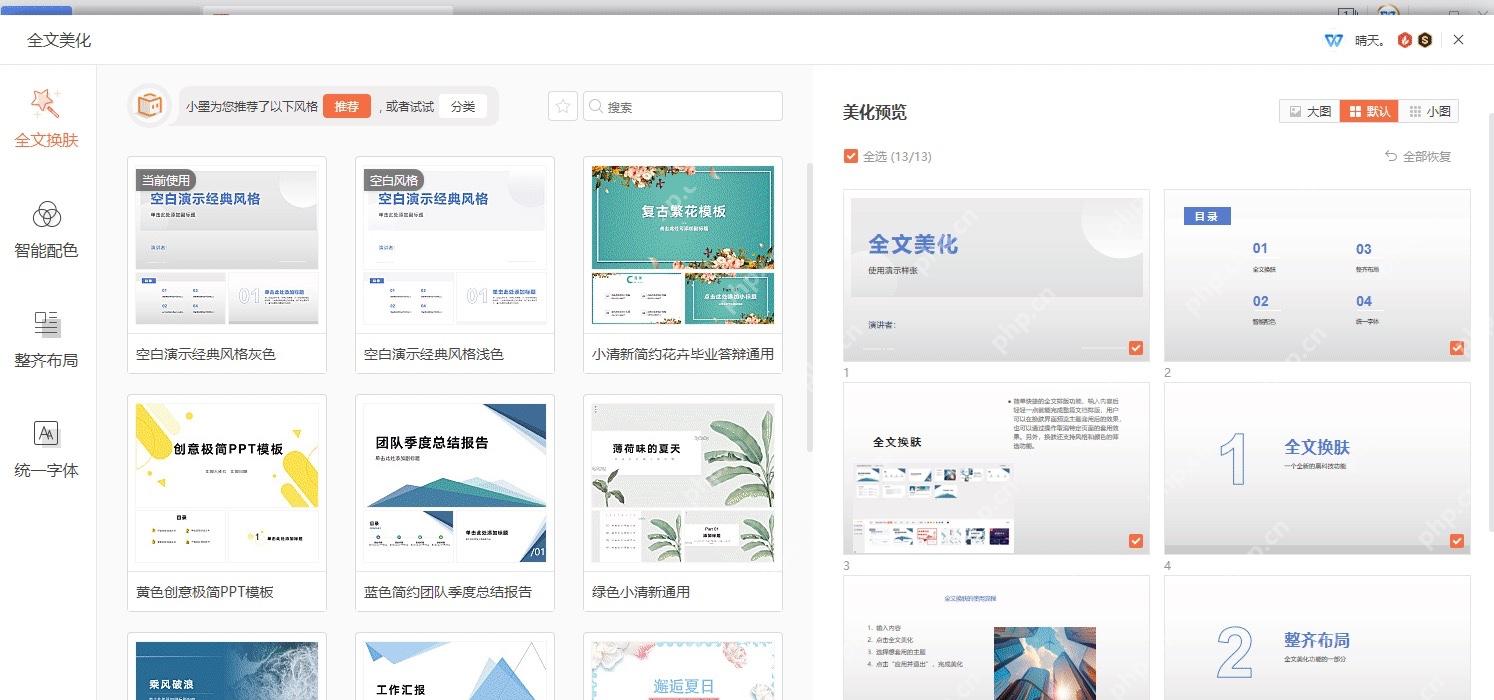
Task: Select 蓝色简约团队季度总结报告 thumbnail
Action: click(x=455, y=483)
